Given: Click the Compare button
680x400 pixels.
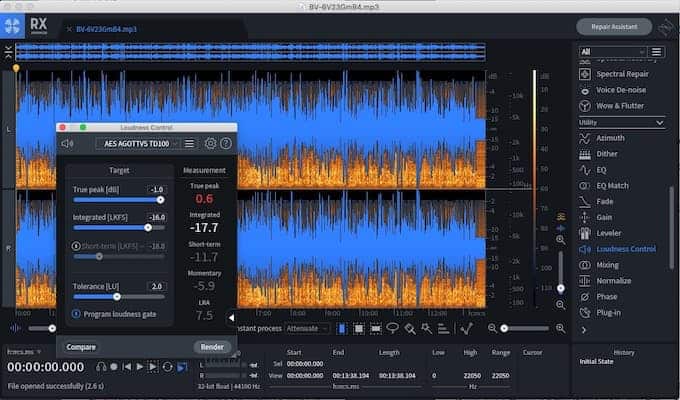Looking at the screenshot, I should click(81, 347).
